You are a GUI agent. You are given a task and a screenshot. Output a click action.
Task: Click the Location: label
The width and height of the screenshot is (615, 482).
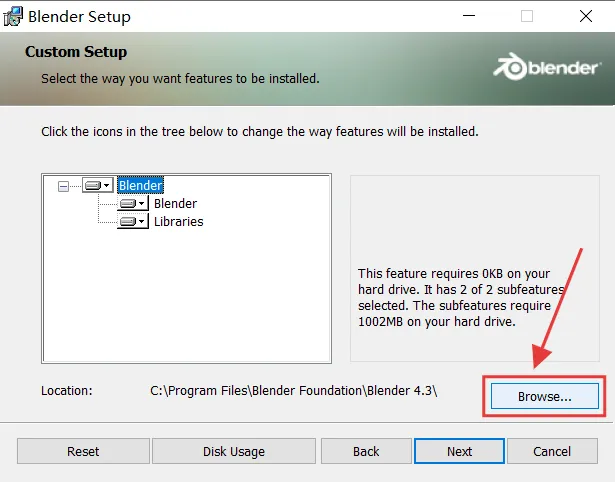point(67,391)
